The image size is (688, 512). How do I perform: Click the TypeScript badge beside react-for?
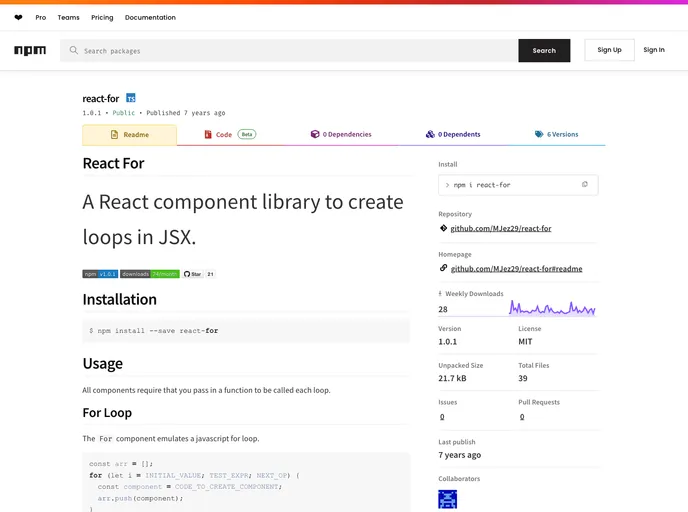click(131, 98)
